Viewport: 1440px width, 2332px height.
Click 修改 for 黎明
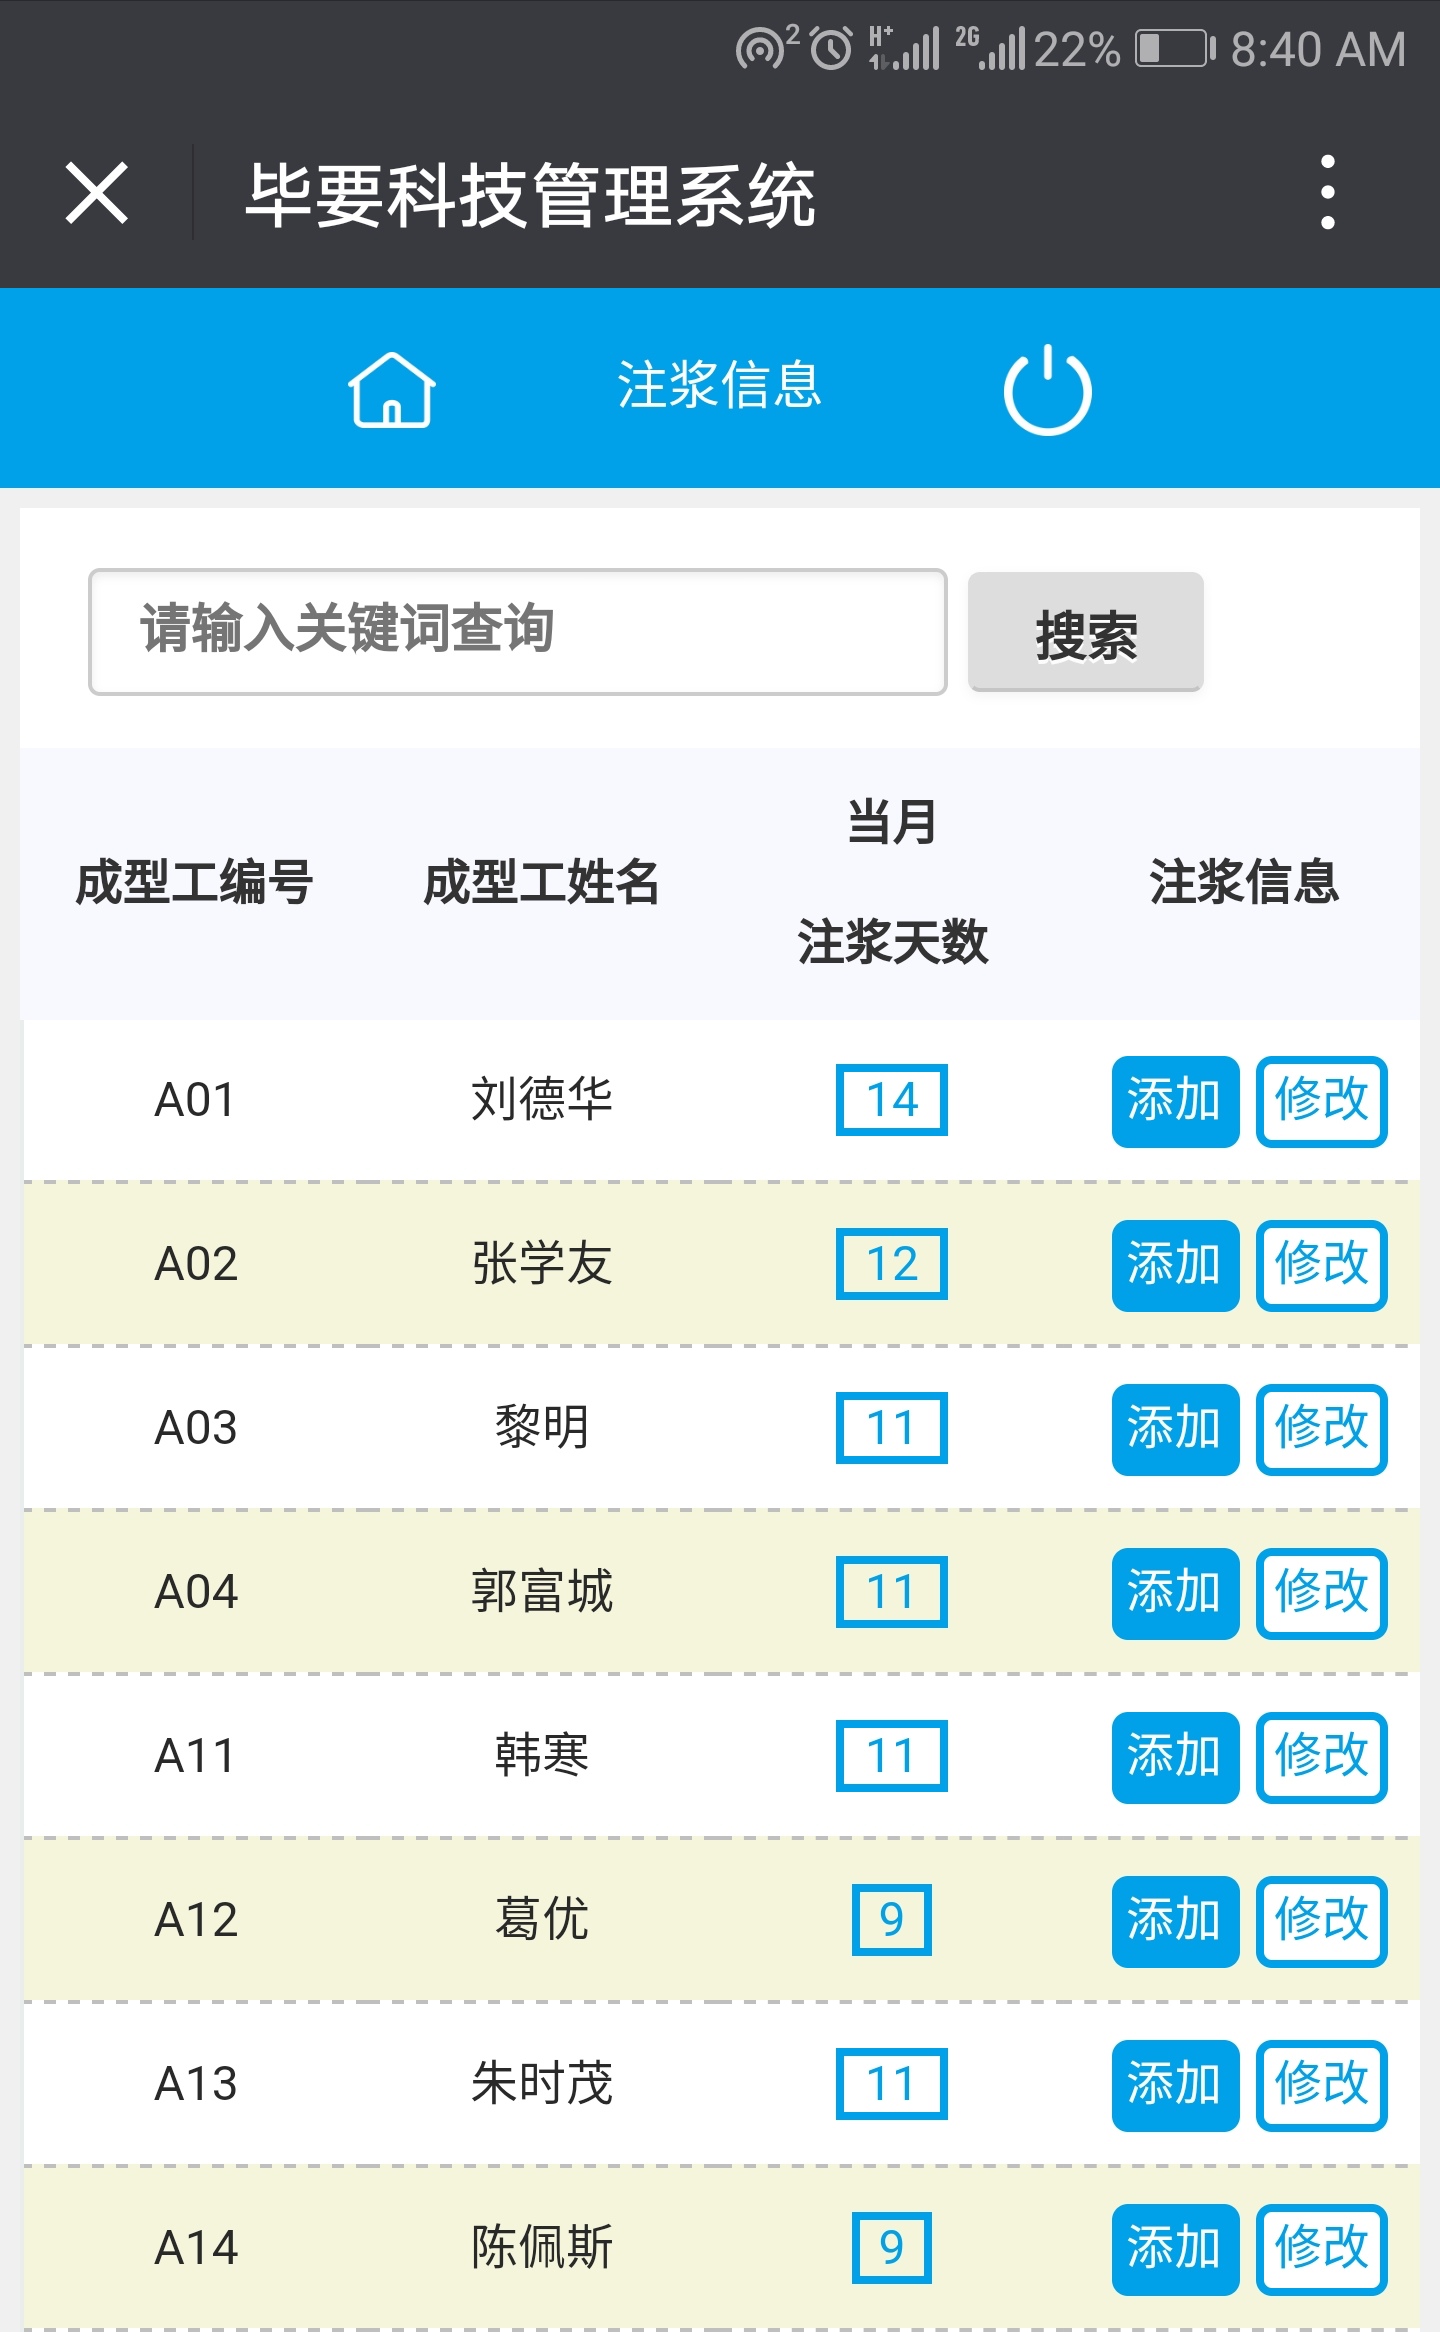(1322, 1429)
